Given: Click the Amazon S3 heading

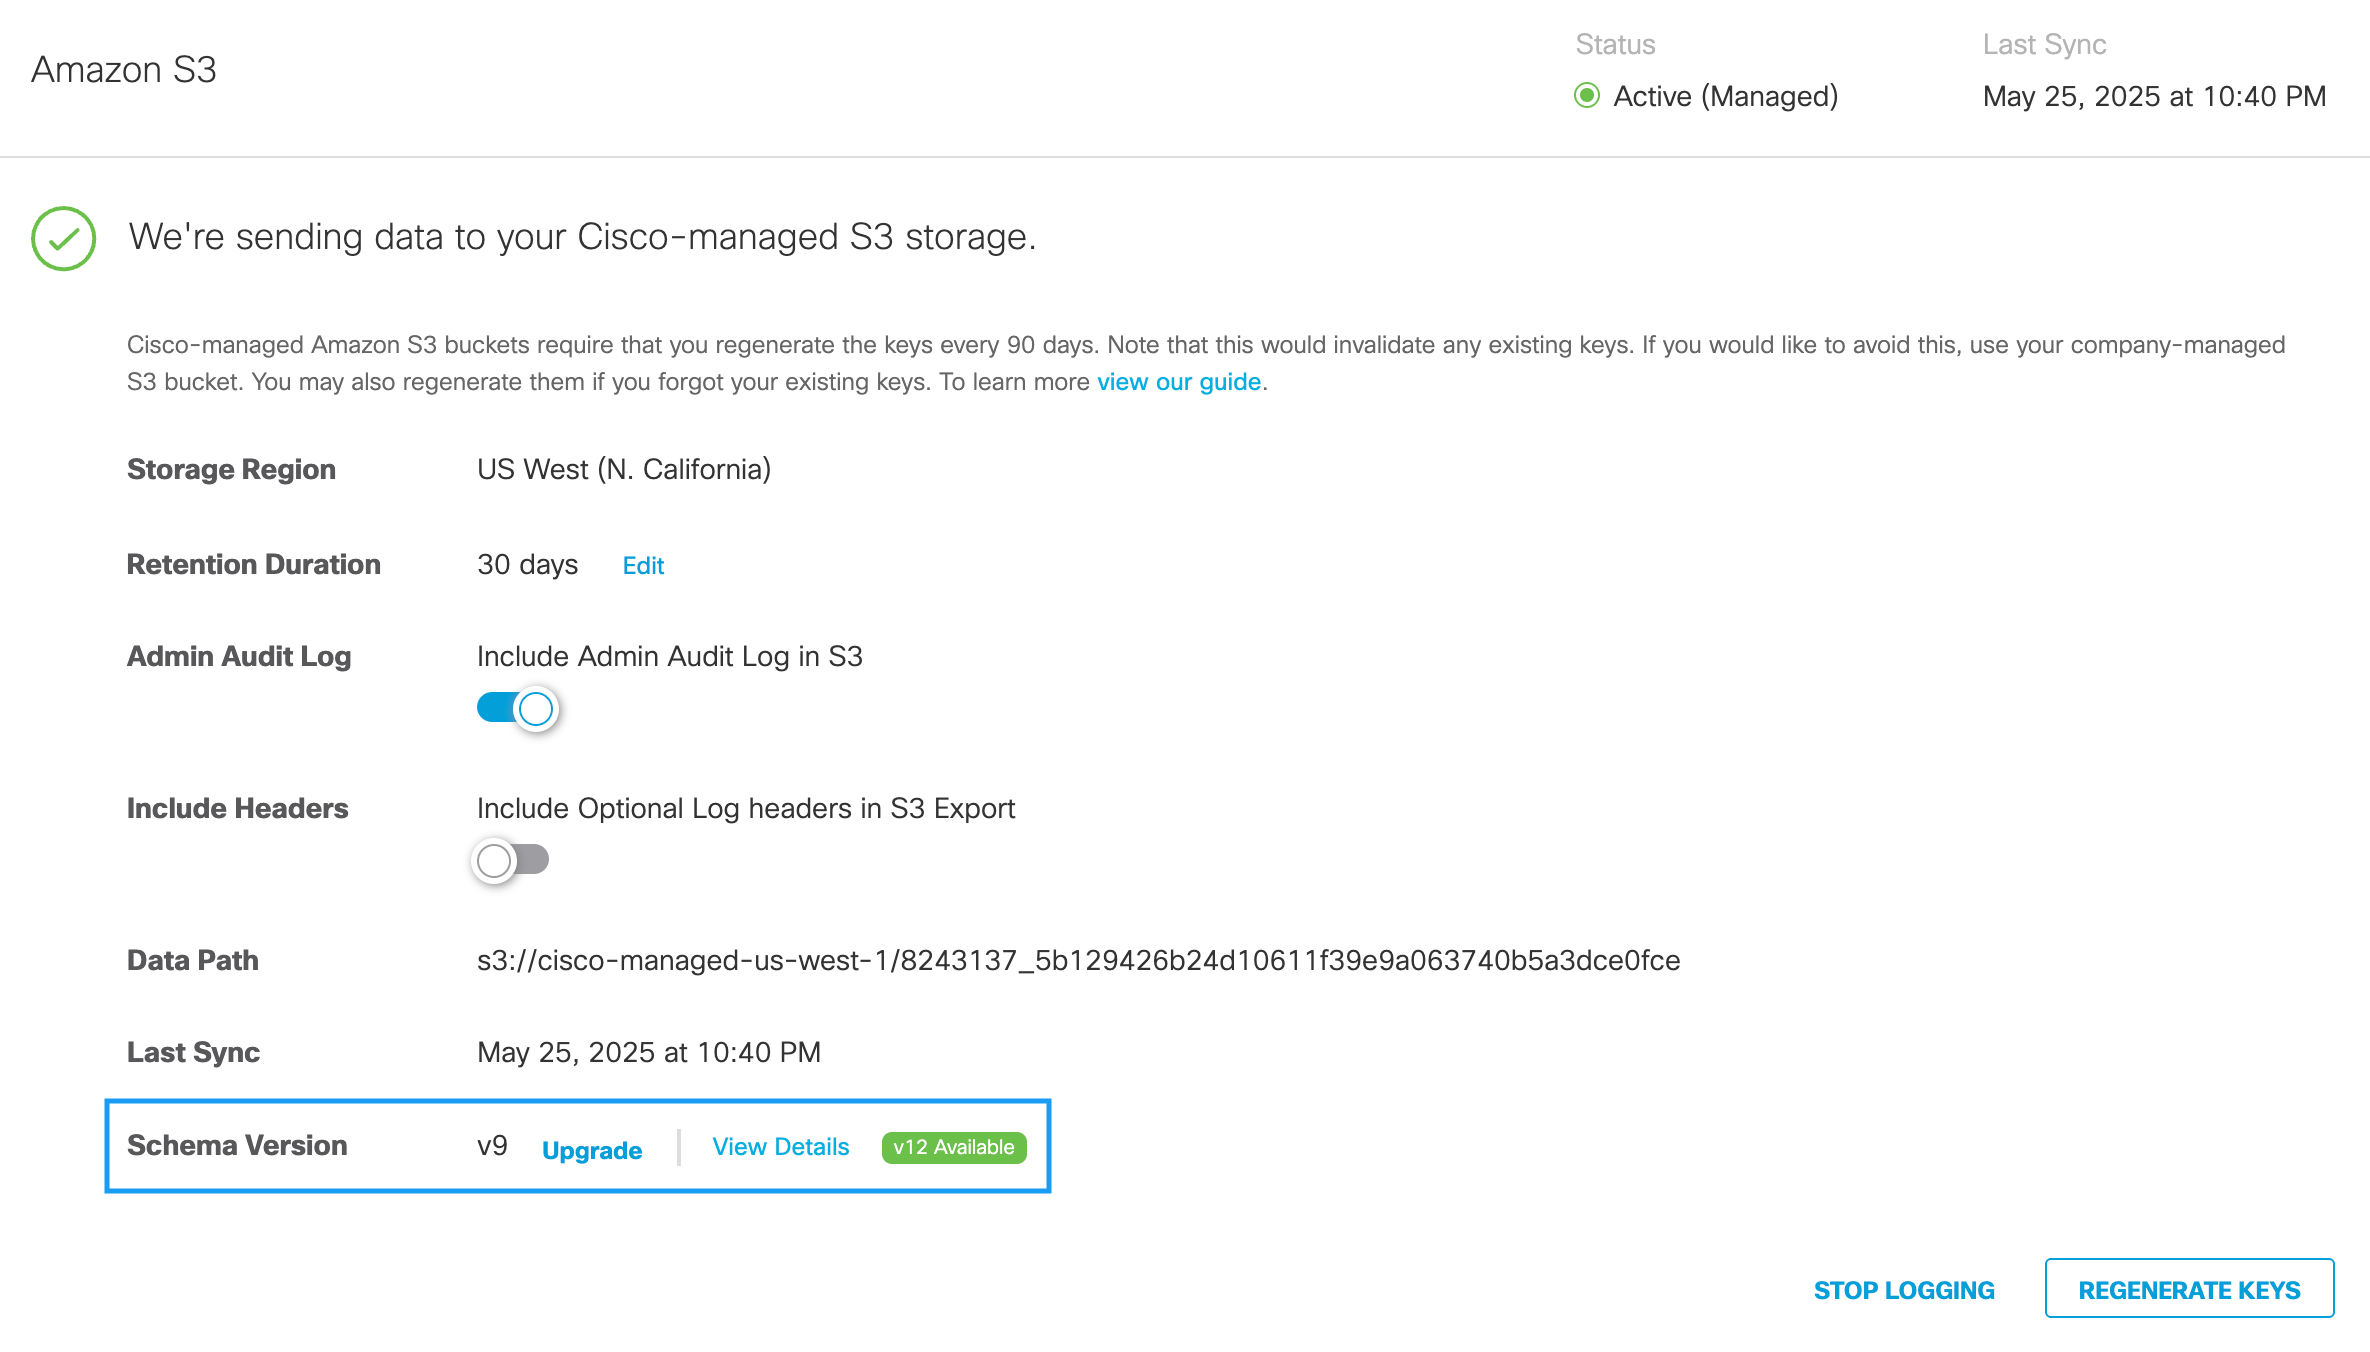Looking at the screenshot, I should click(x=124, y=70).
